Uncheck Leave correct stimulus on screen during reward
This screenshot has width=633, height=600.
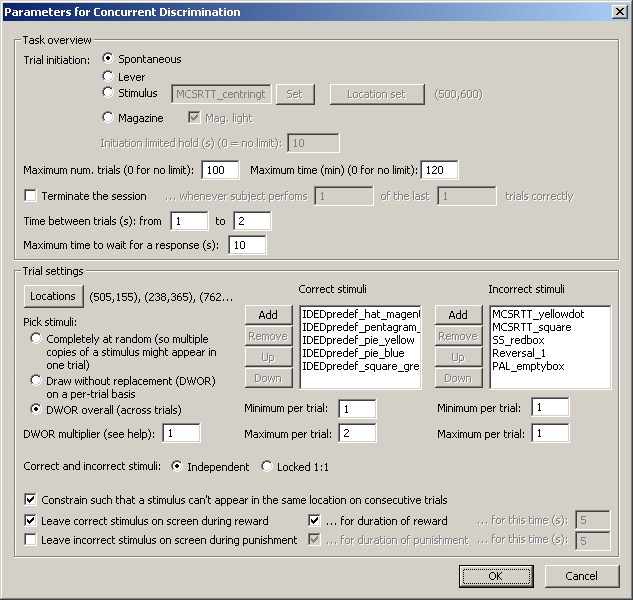(30, 521)
